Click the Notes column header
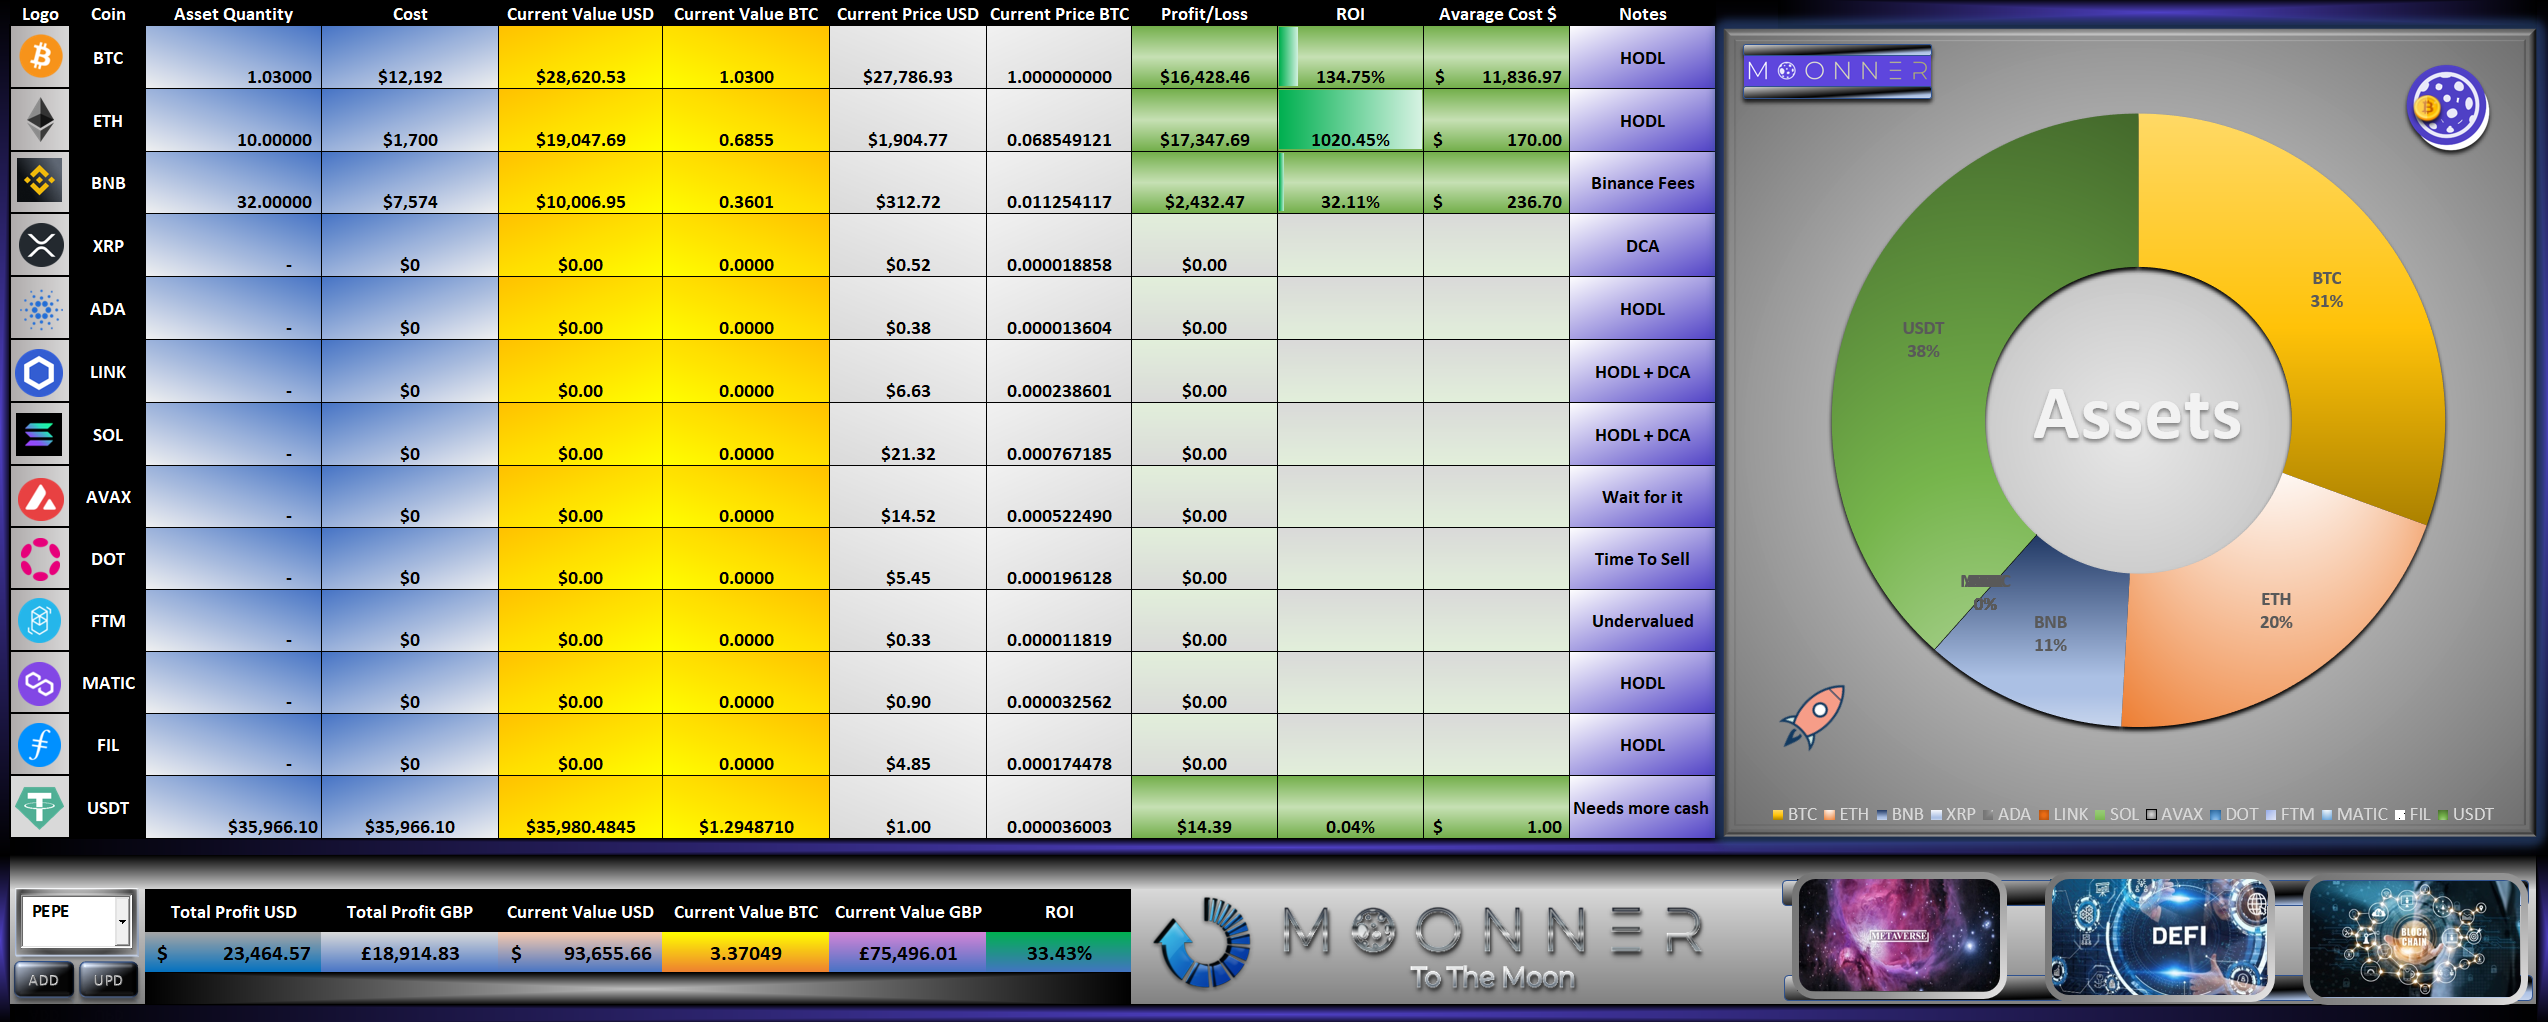This screenshot has height=1022, width=2548. pyautogui.click(x=1642, y=14)
